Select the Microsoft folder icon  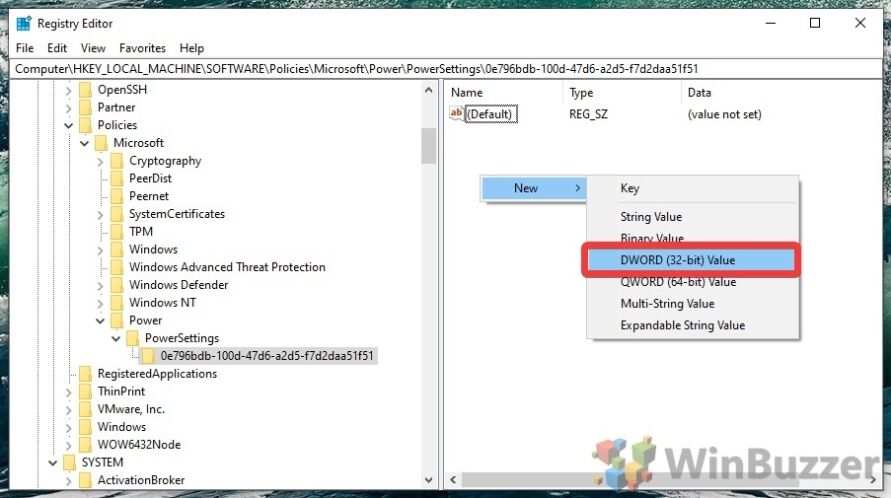(x=101, y=143)
